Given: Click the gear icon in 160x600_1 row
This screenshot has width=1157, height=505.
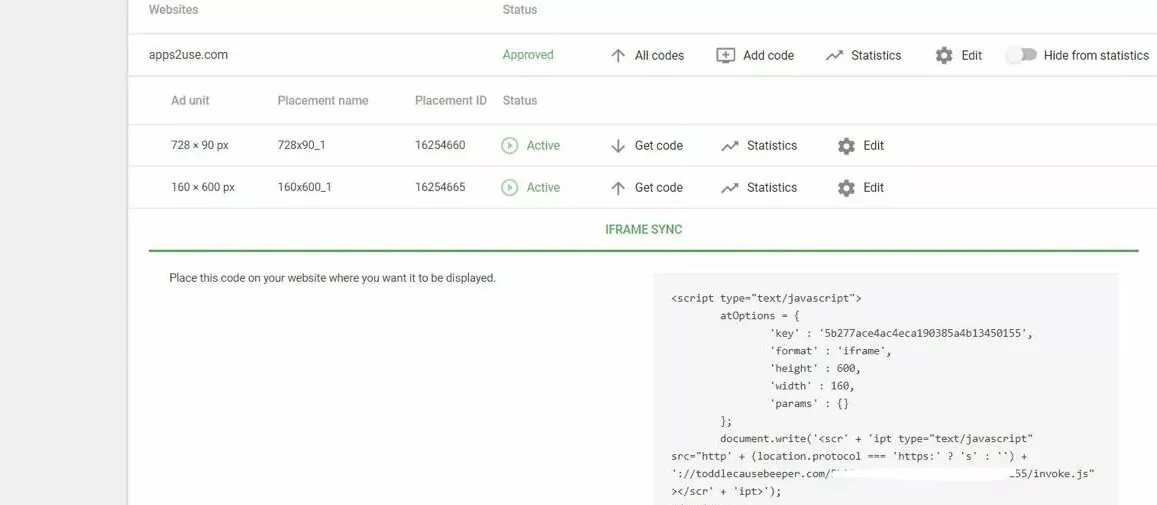Looking at the screenshot, I should tap(846, 188).
